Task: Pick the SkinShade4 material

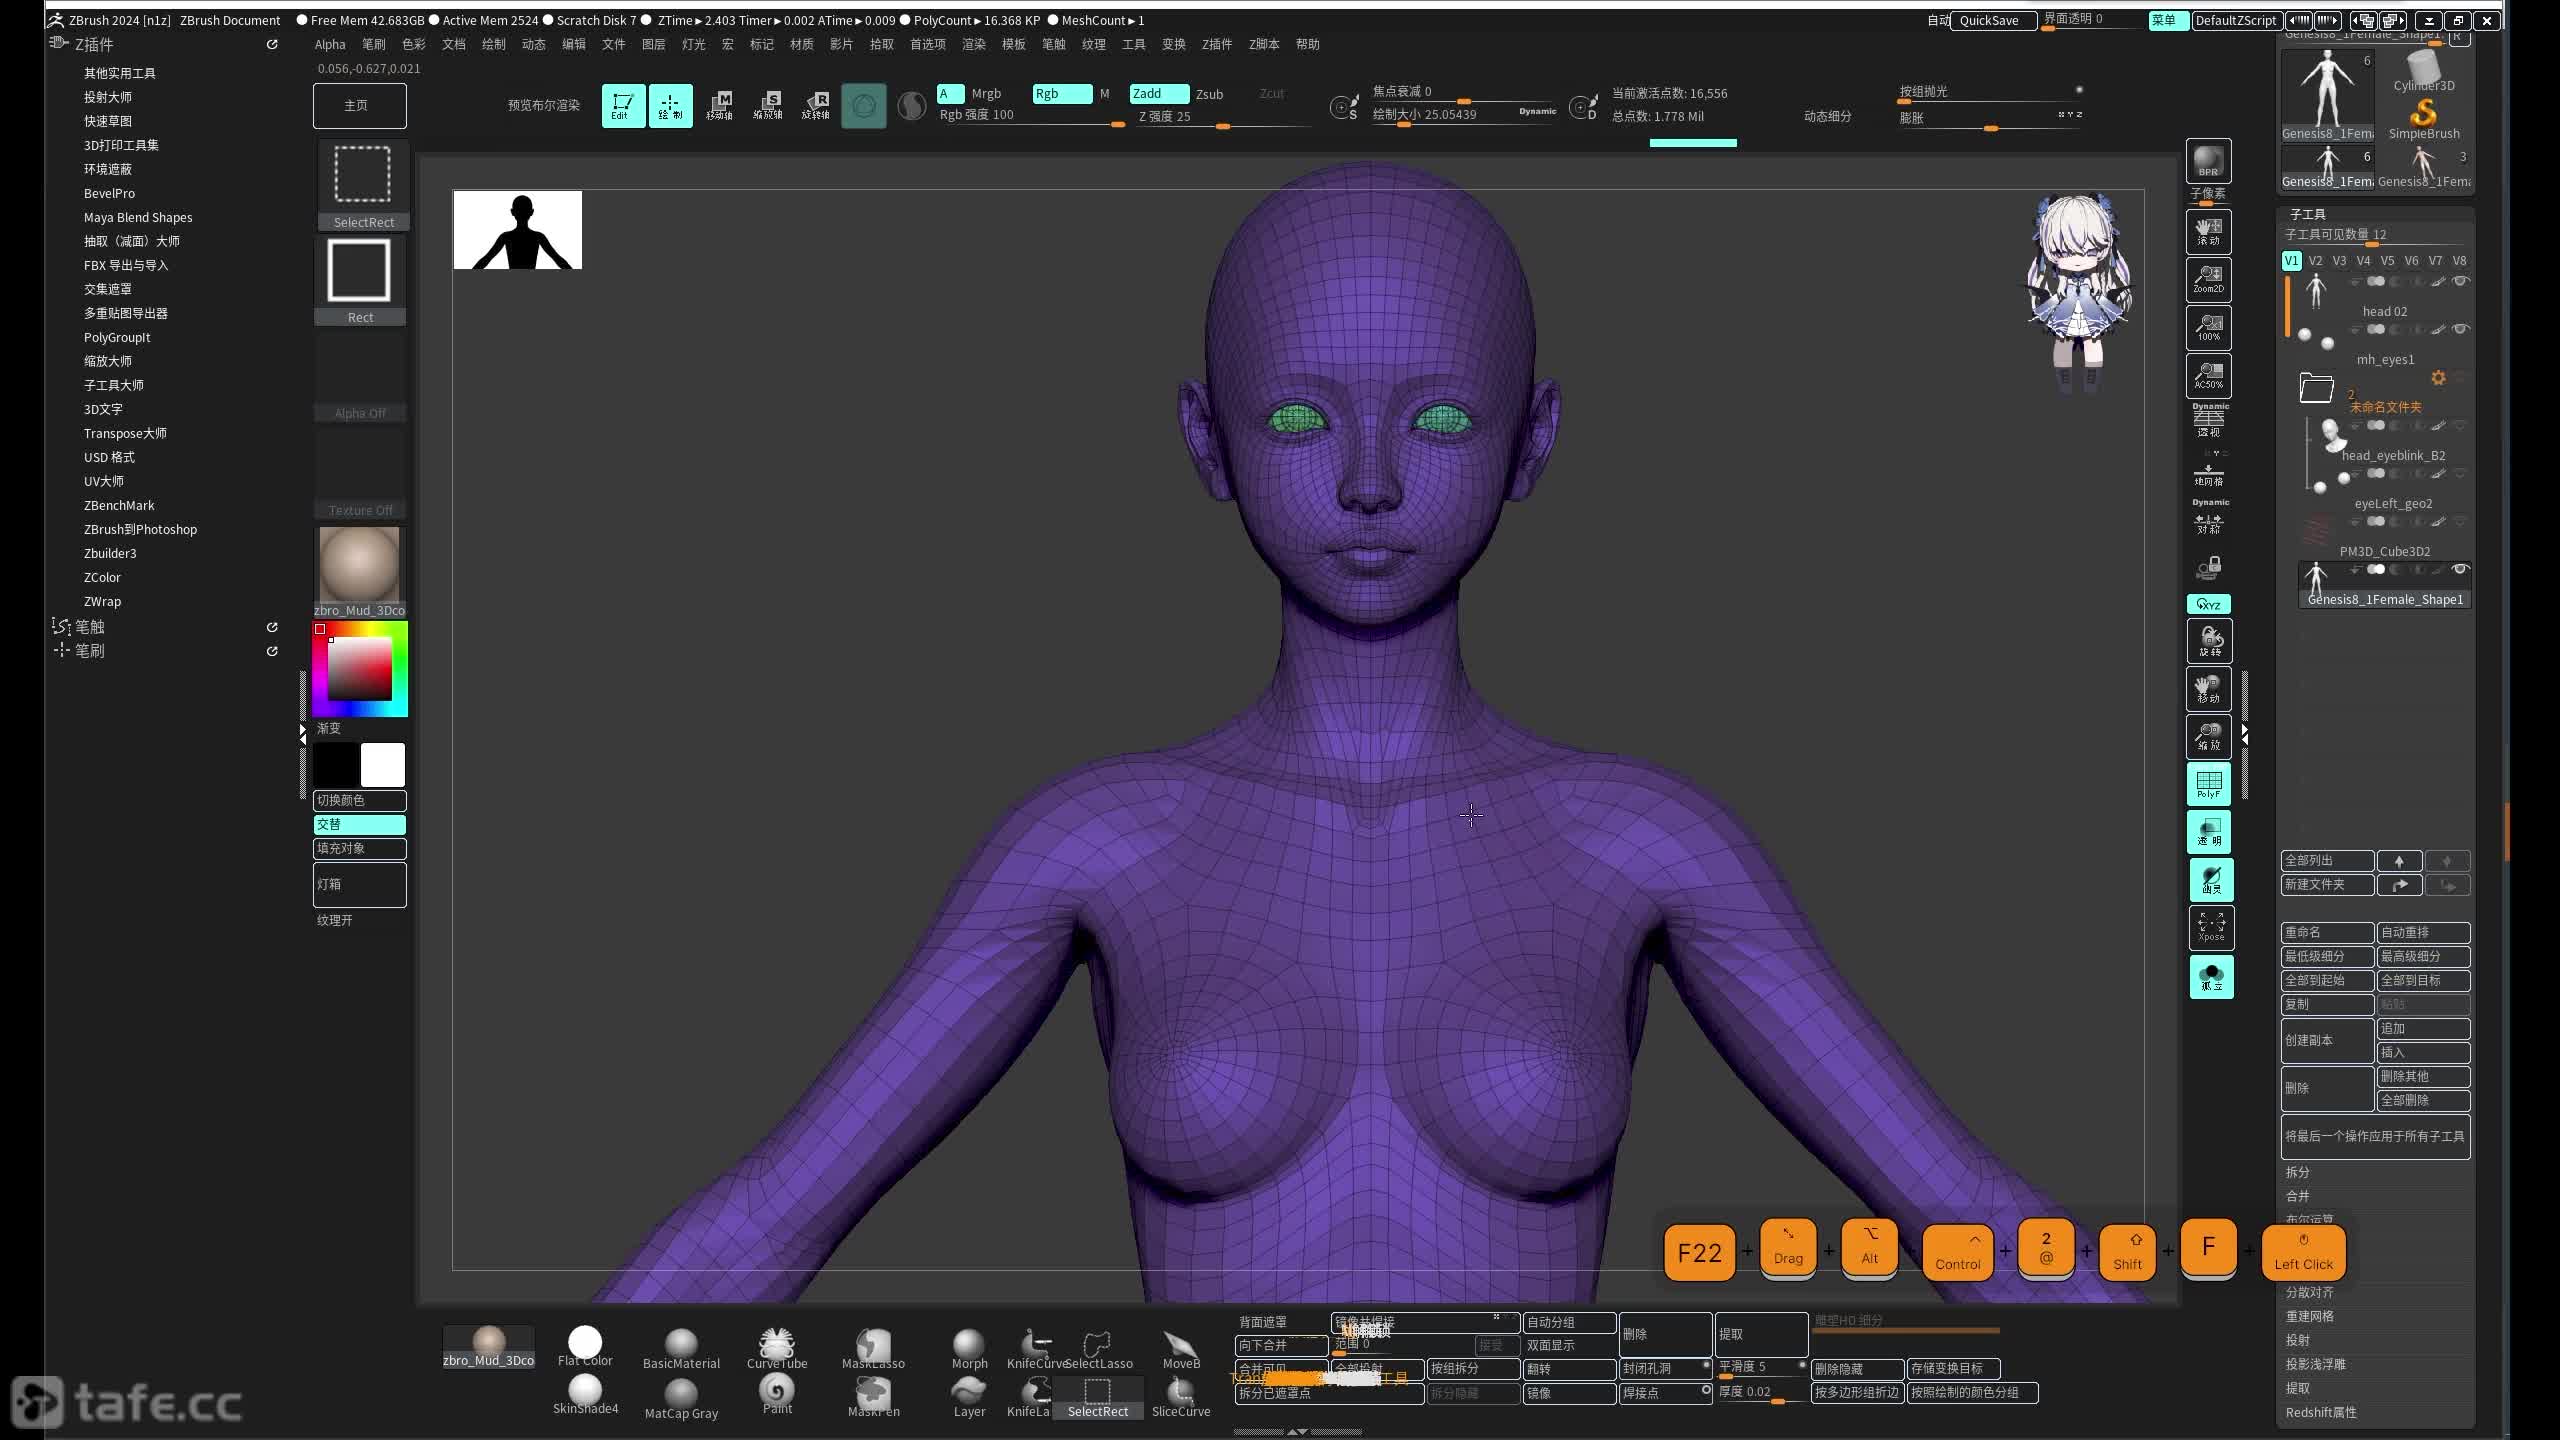Action: click(585, 1395)
